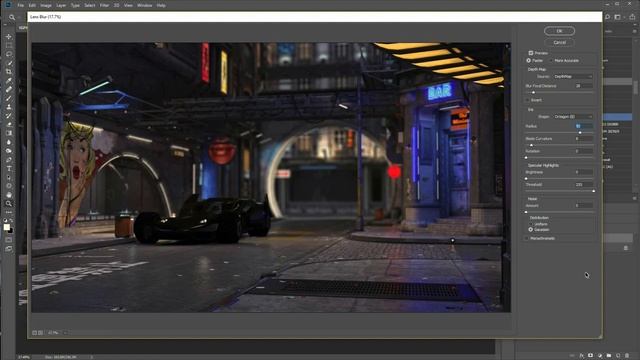This screenshot has width=640, height=360.
Task: Select Uniform noise distribution
Action: (x=531, y=224)
